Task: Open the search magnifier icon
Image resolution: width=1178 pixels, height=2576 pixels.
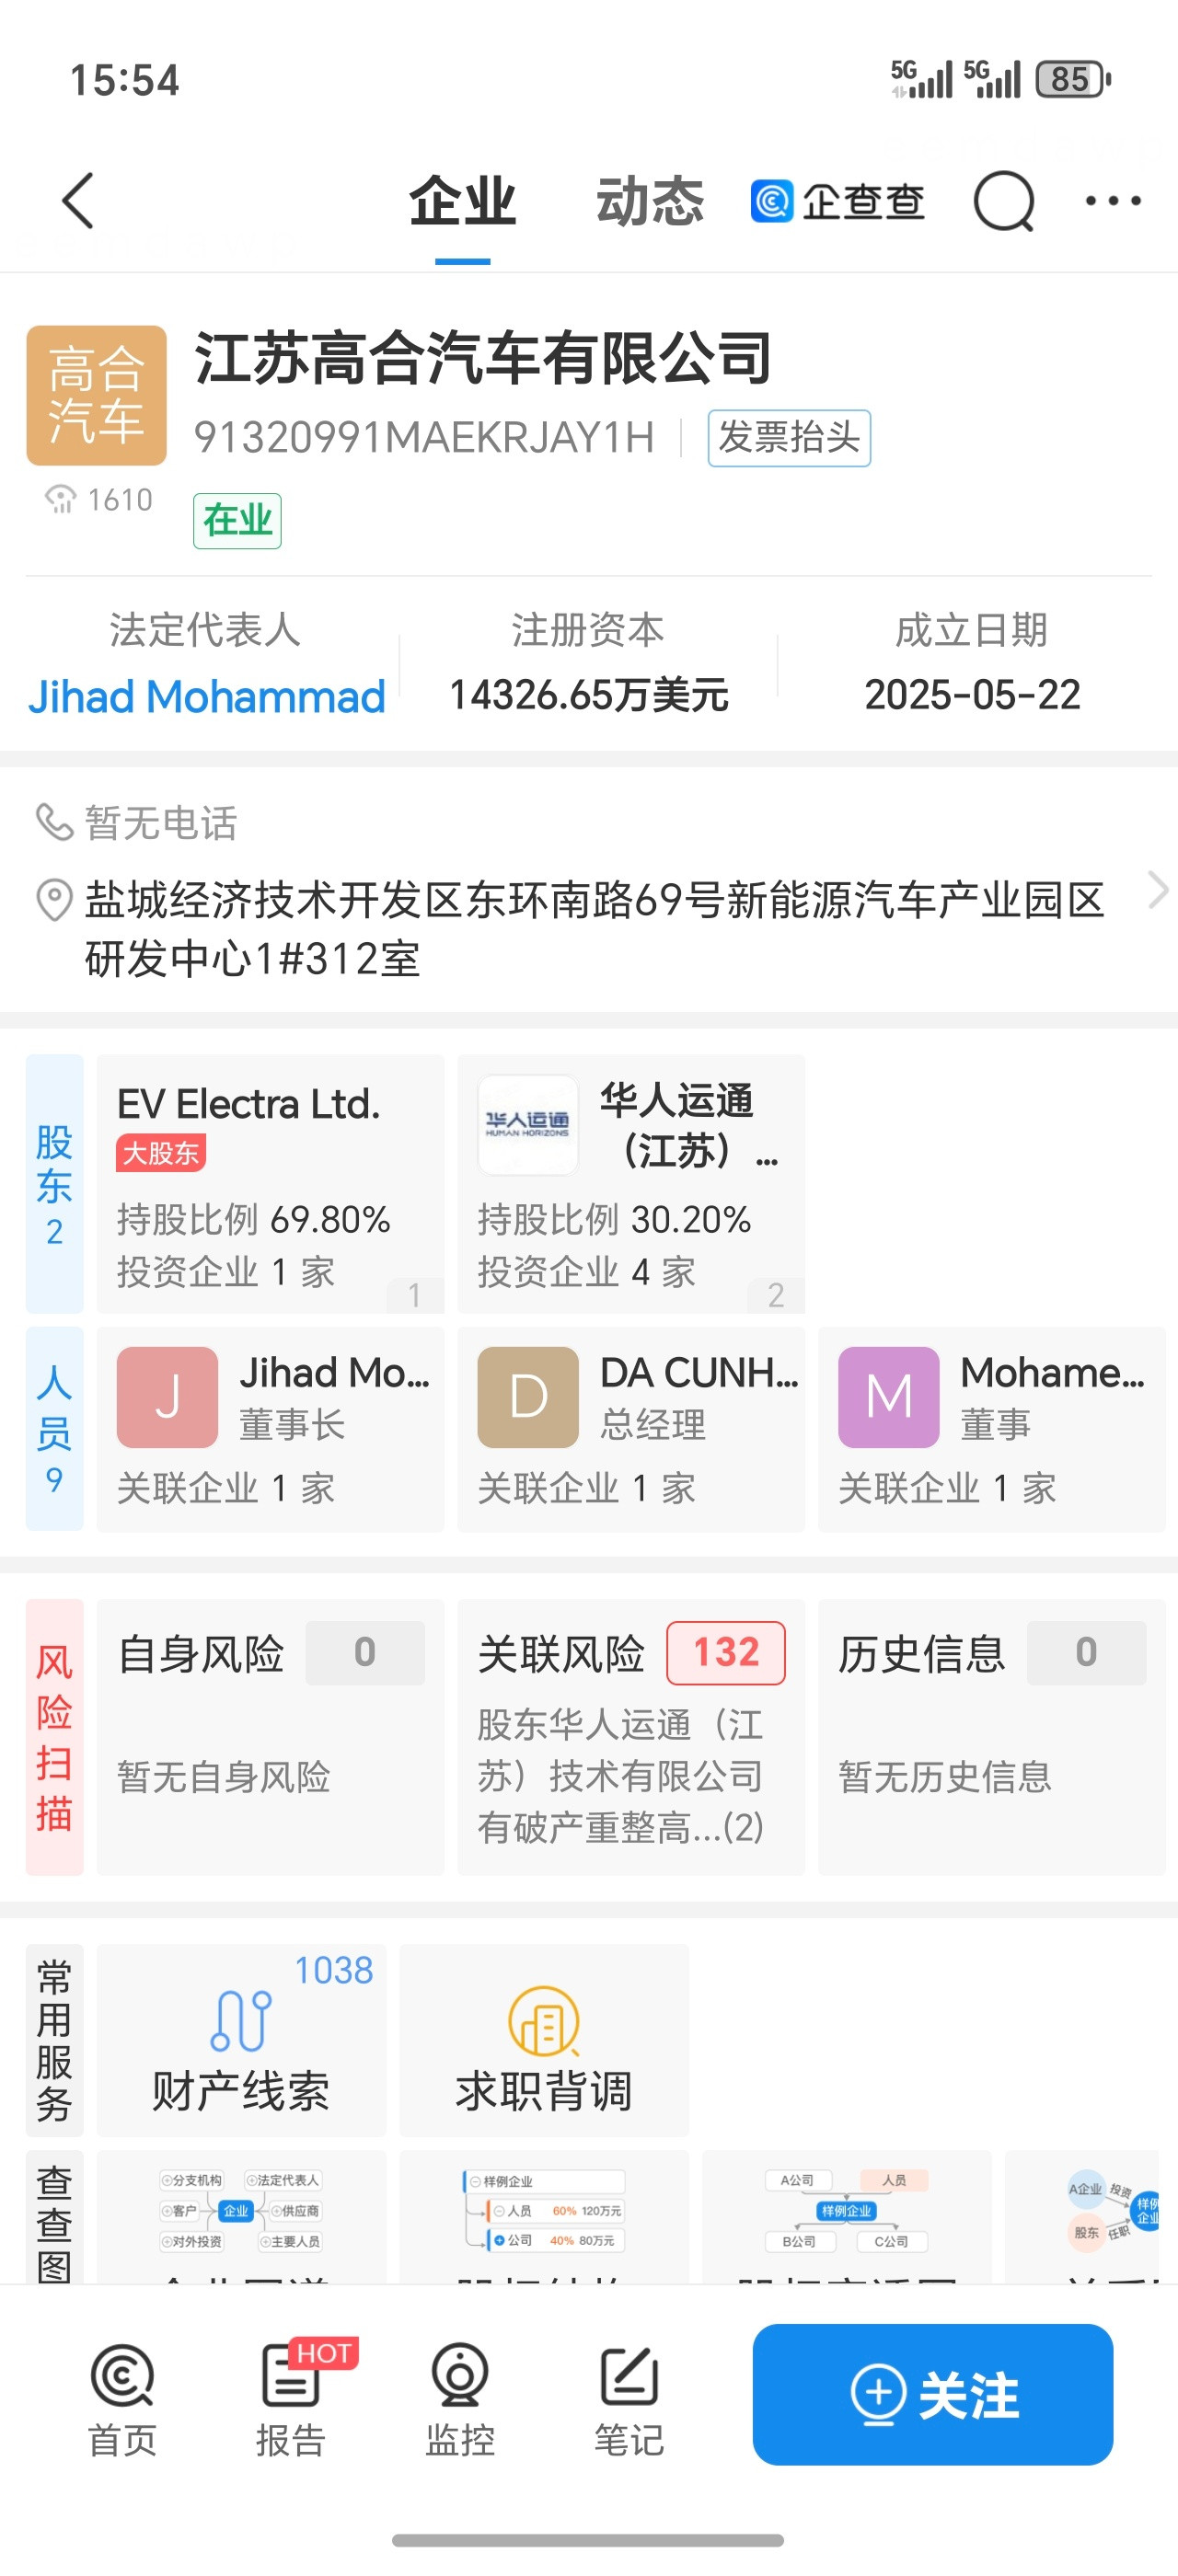Action: coord(1003,201)
